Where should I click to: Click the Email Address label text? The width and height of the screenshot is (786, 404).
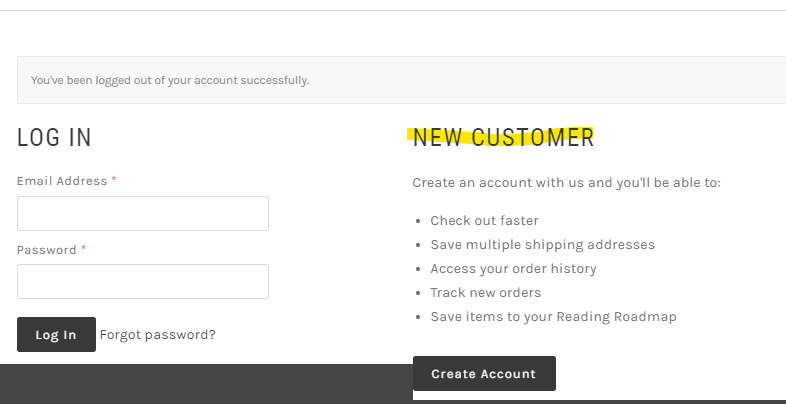point(62,181)
